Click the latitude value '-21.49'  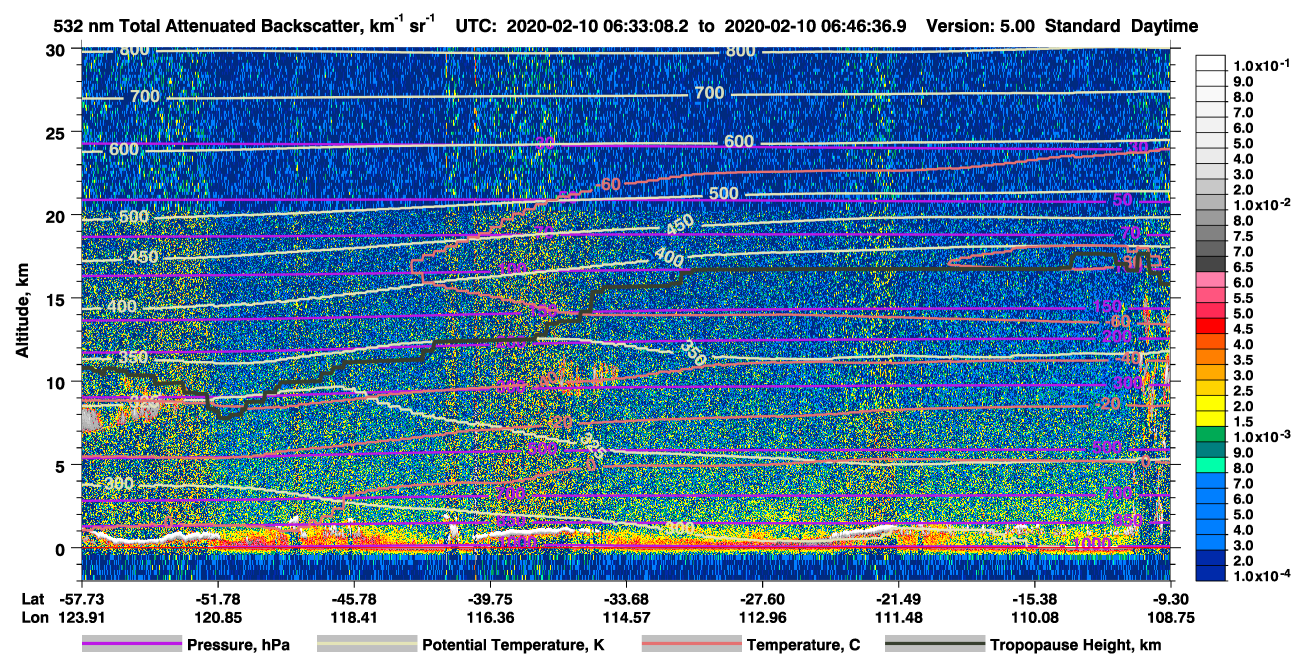pos(898,598)
